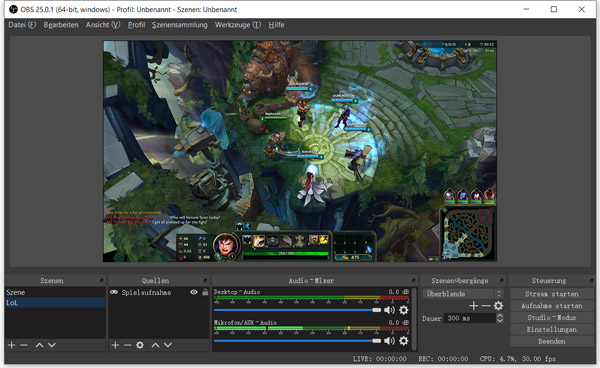The width and height of the screenshot is (600, 368).
Task: Click Stream starten button
Action: (x=552, y=294)
